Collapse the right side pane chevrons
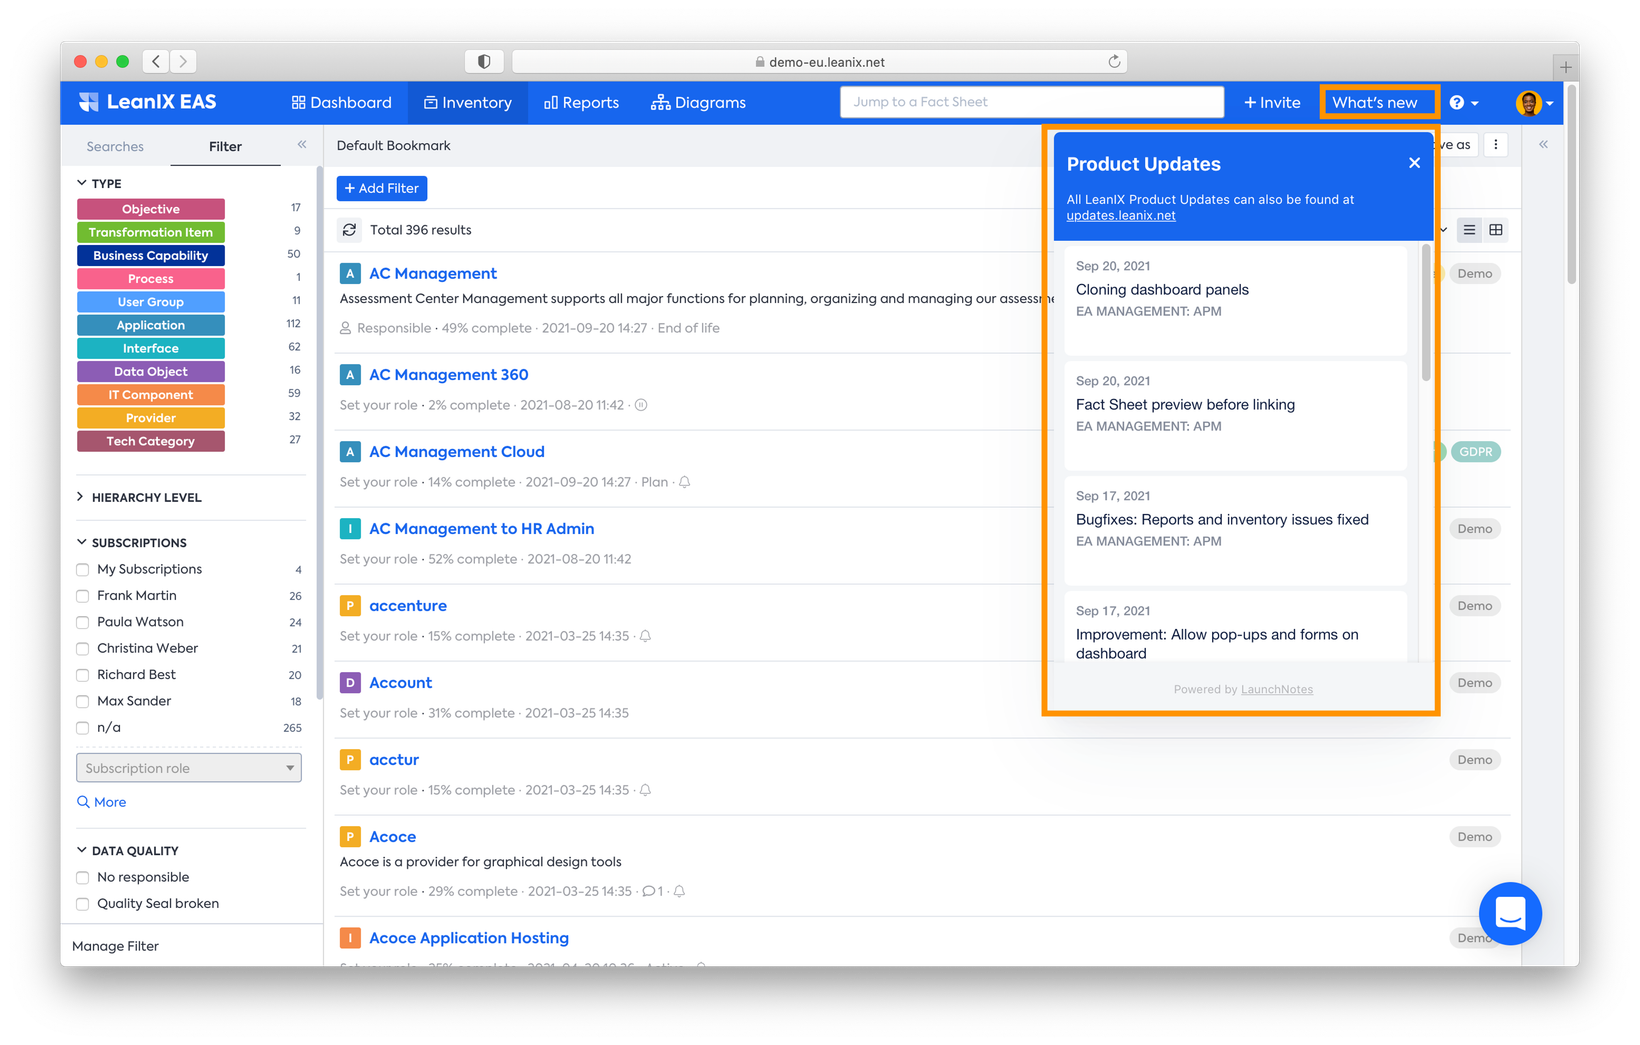 pos(1544,145)
